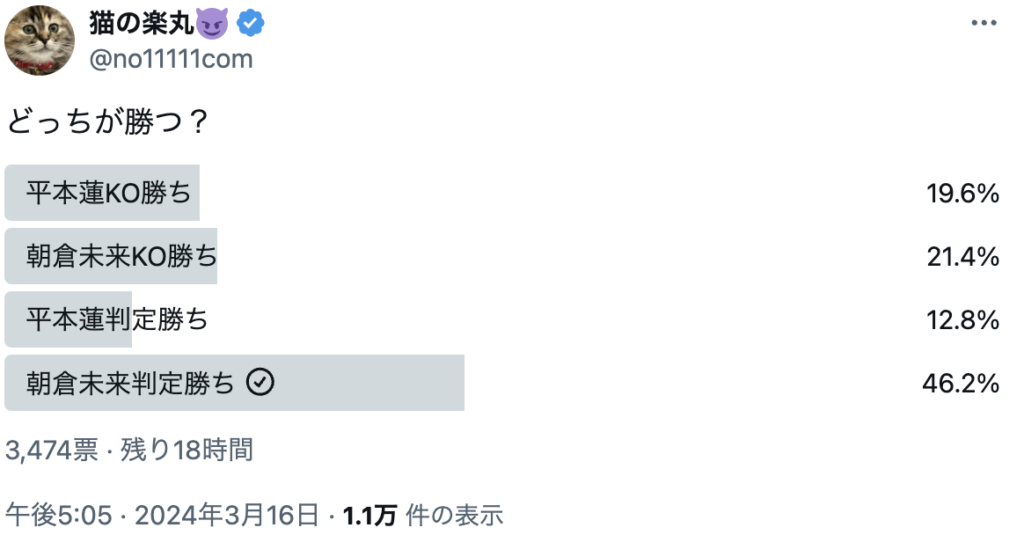The width and height of the screenshot is (1024, 535).
Task: Open the timestamp 午後5:05 · 2024年3月16日
Action: point(163,515)
